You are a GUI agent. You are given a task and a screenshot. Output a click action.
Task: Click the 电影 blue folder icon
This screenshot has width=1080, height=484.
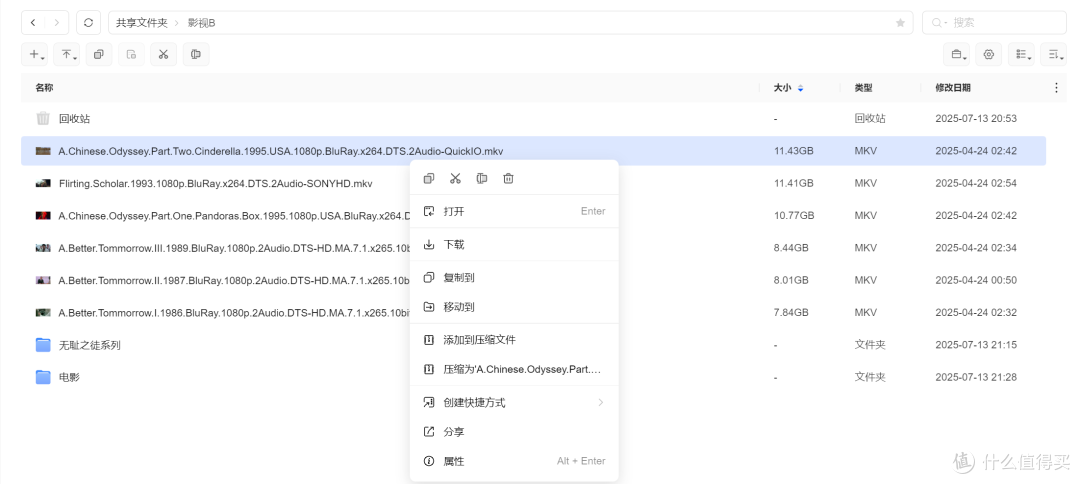coord(43,377)
